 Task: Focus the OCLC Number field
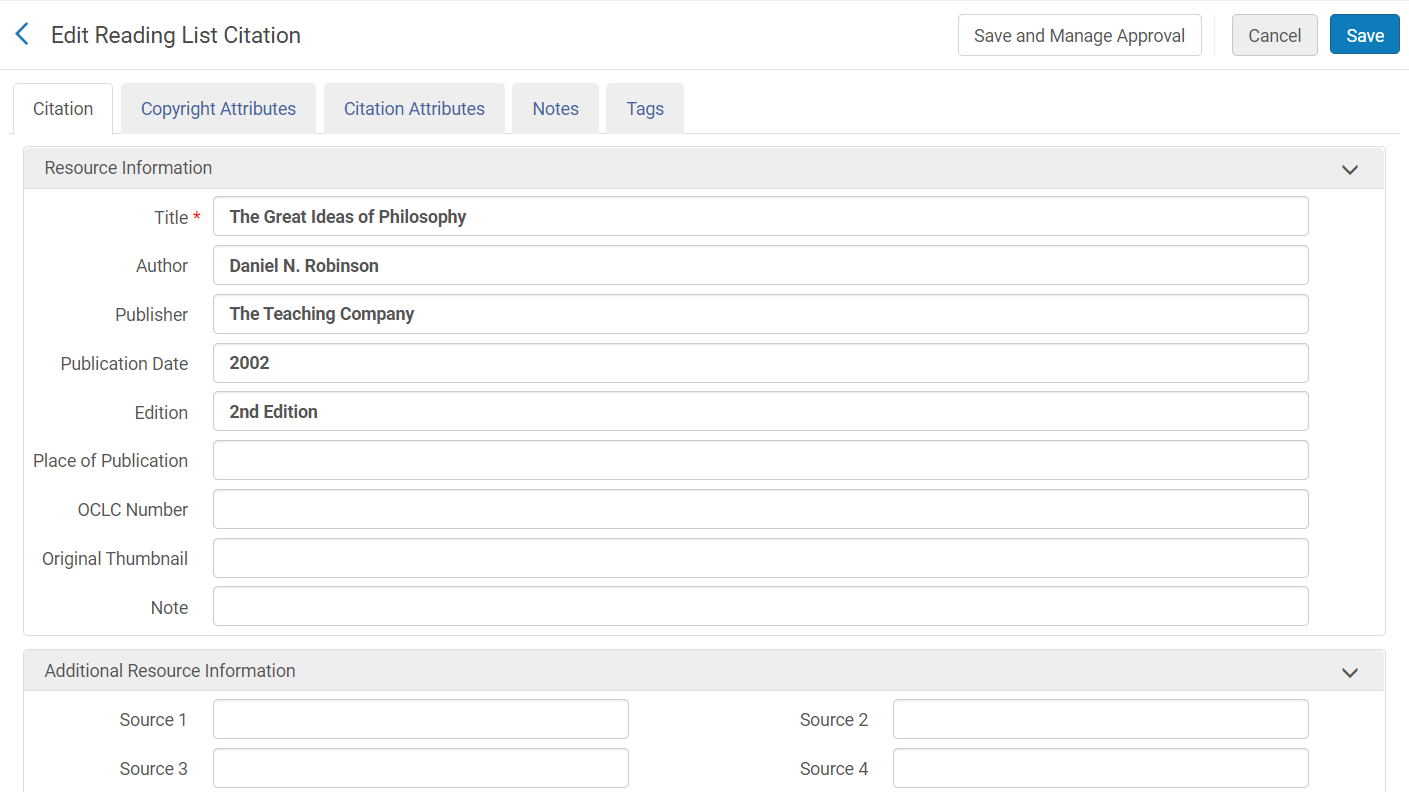click(x=760, y=510)
